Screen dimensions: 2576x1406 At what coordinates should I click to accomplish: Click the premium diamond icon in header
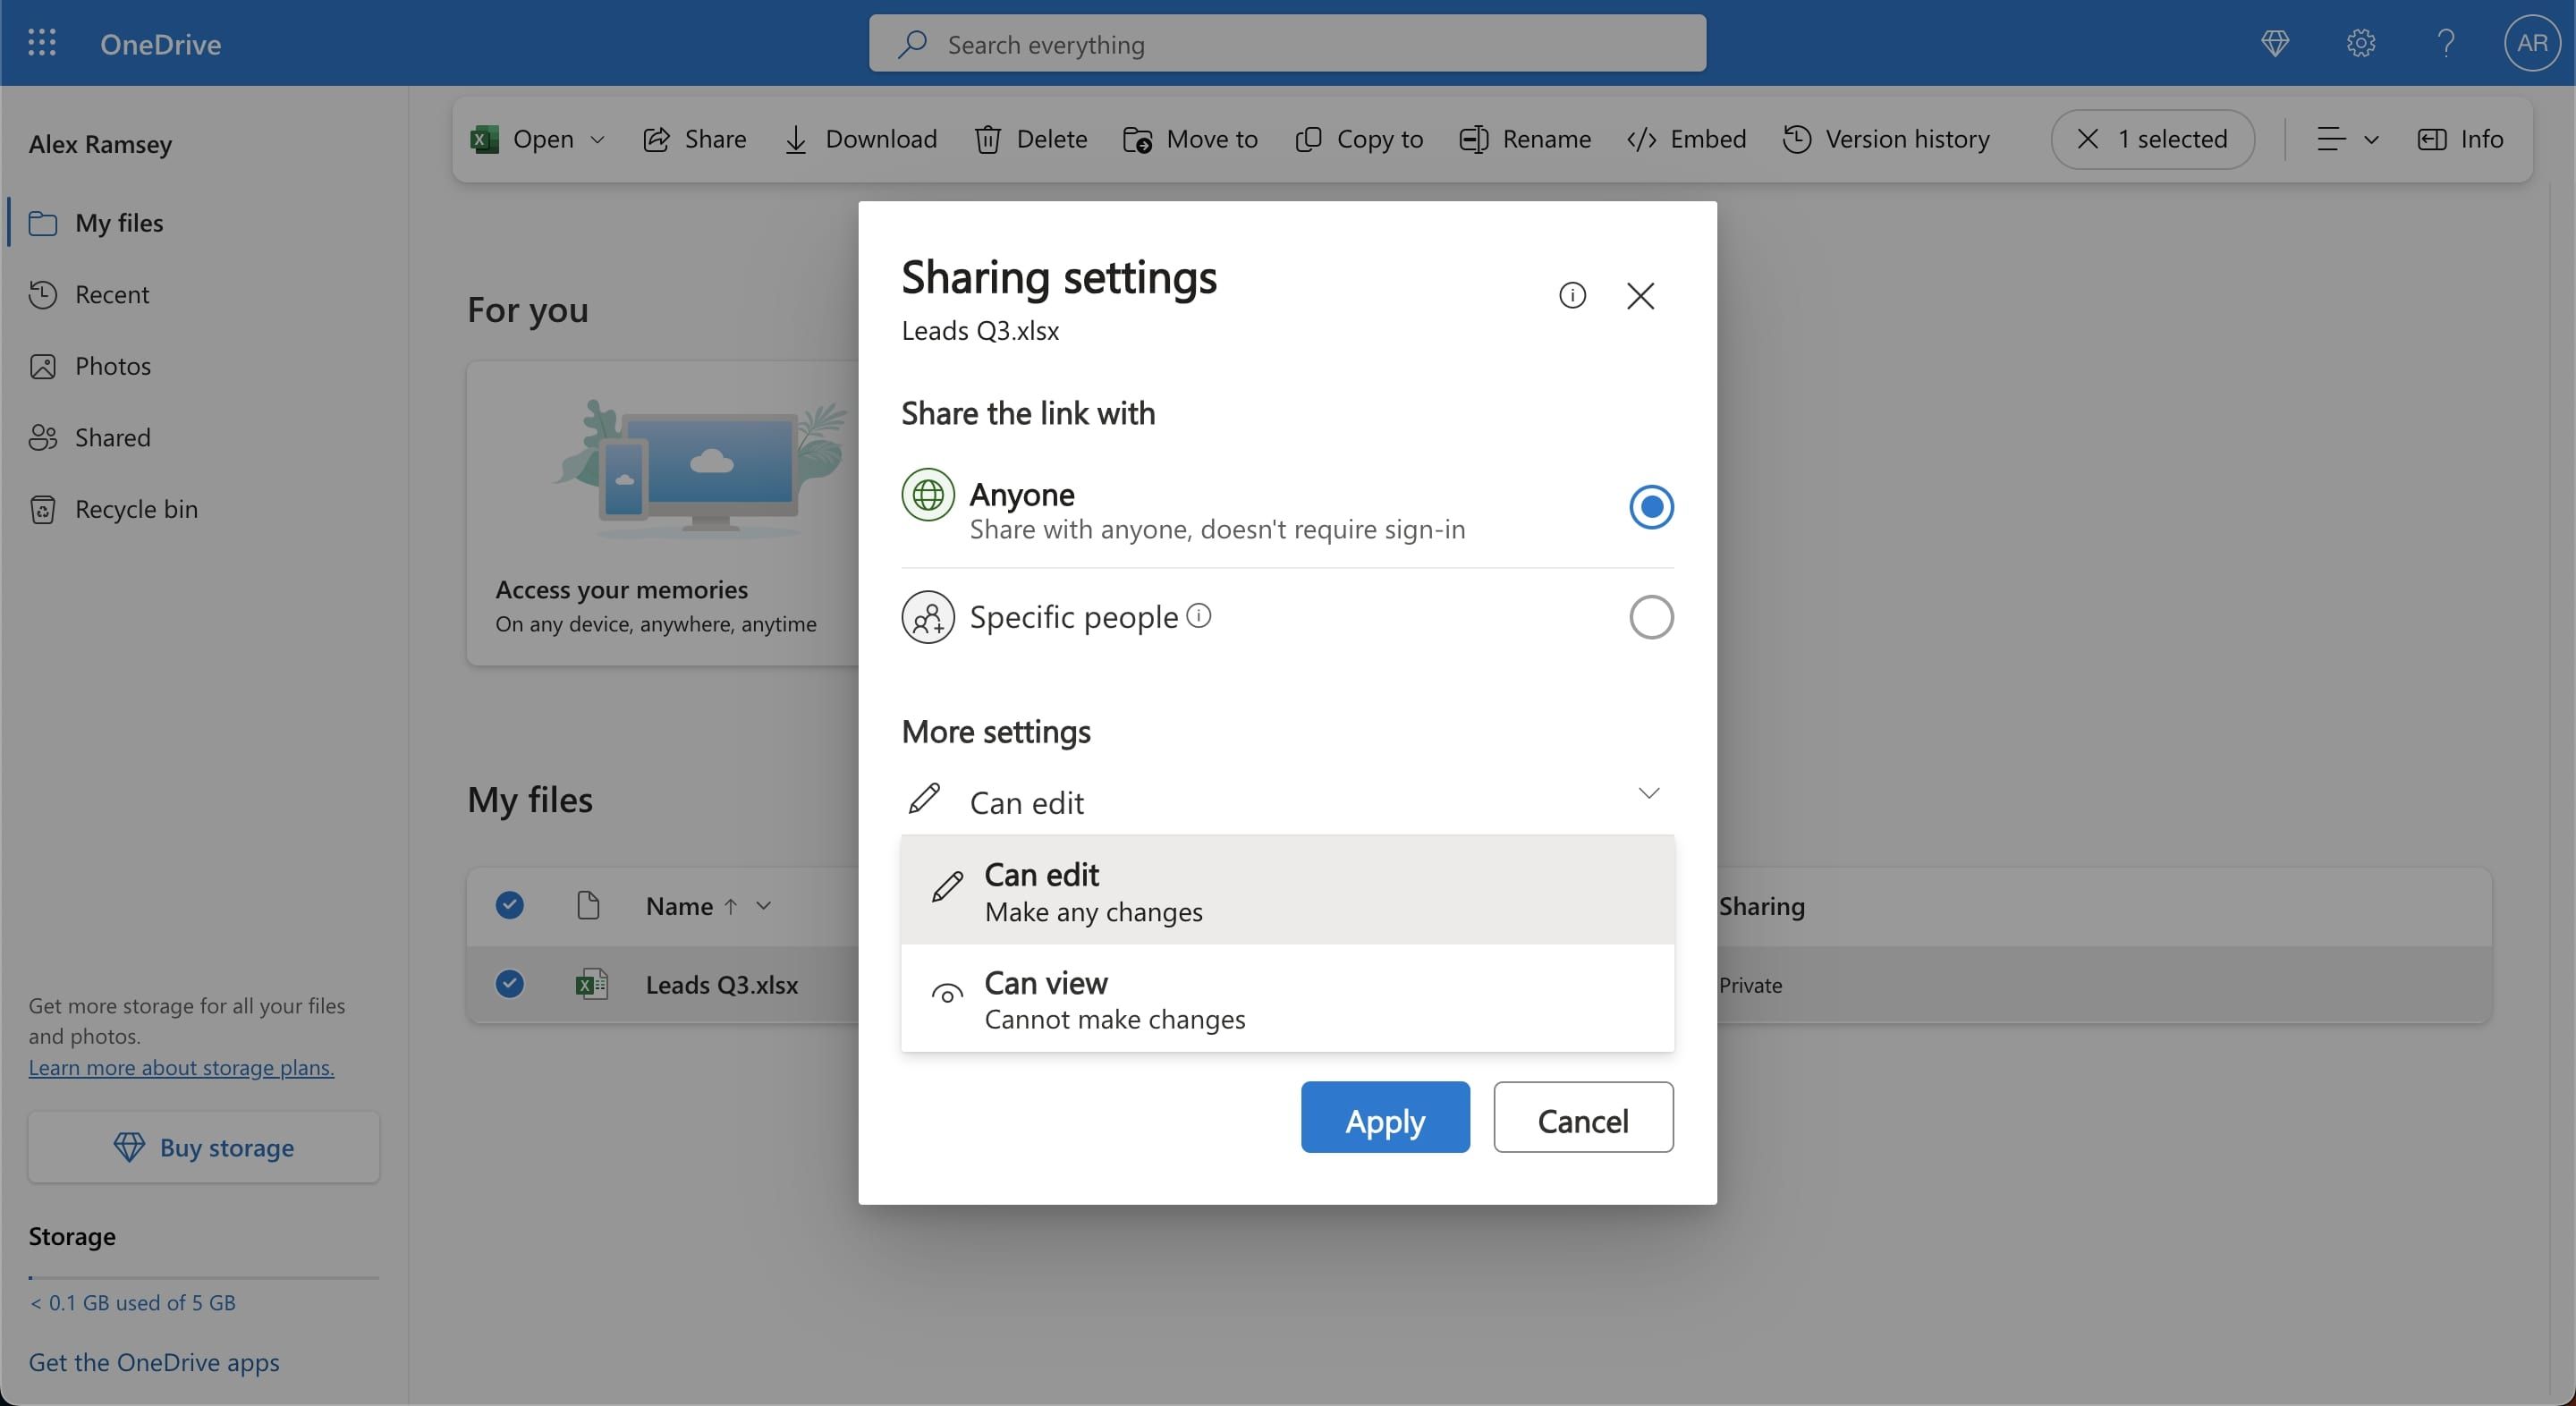coord(2274,43)
